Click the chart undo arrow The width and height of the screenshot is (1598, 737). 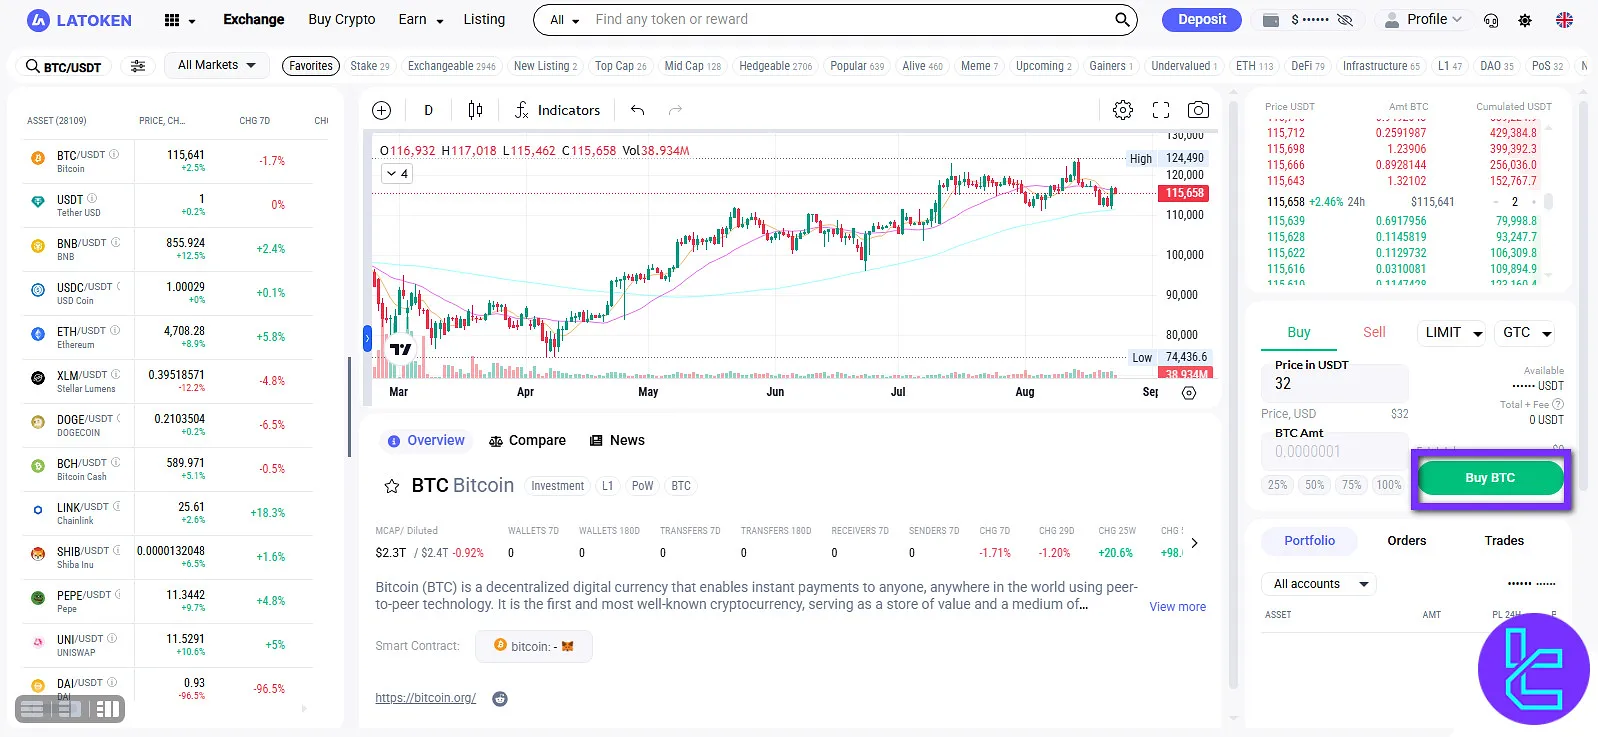coord(637,110)
